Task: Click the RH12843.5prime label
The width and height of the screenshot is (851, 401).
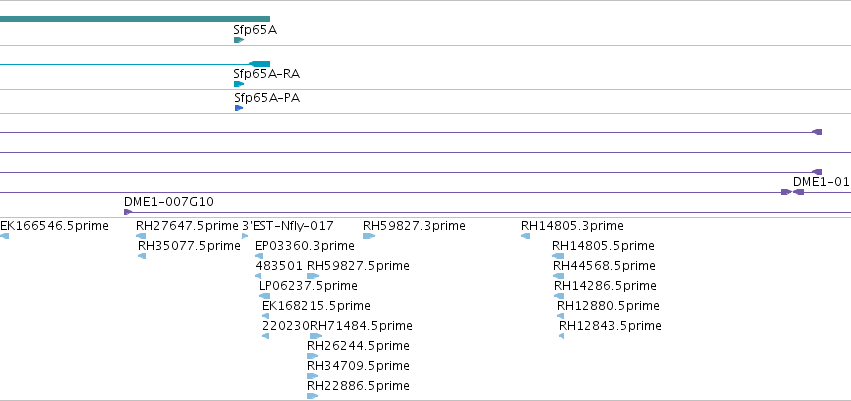Action: pyautogui.click(x=611, y=326)
